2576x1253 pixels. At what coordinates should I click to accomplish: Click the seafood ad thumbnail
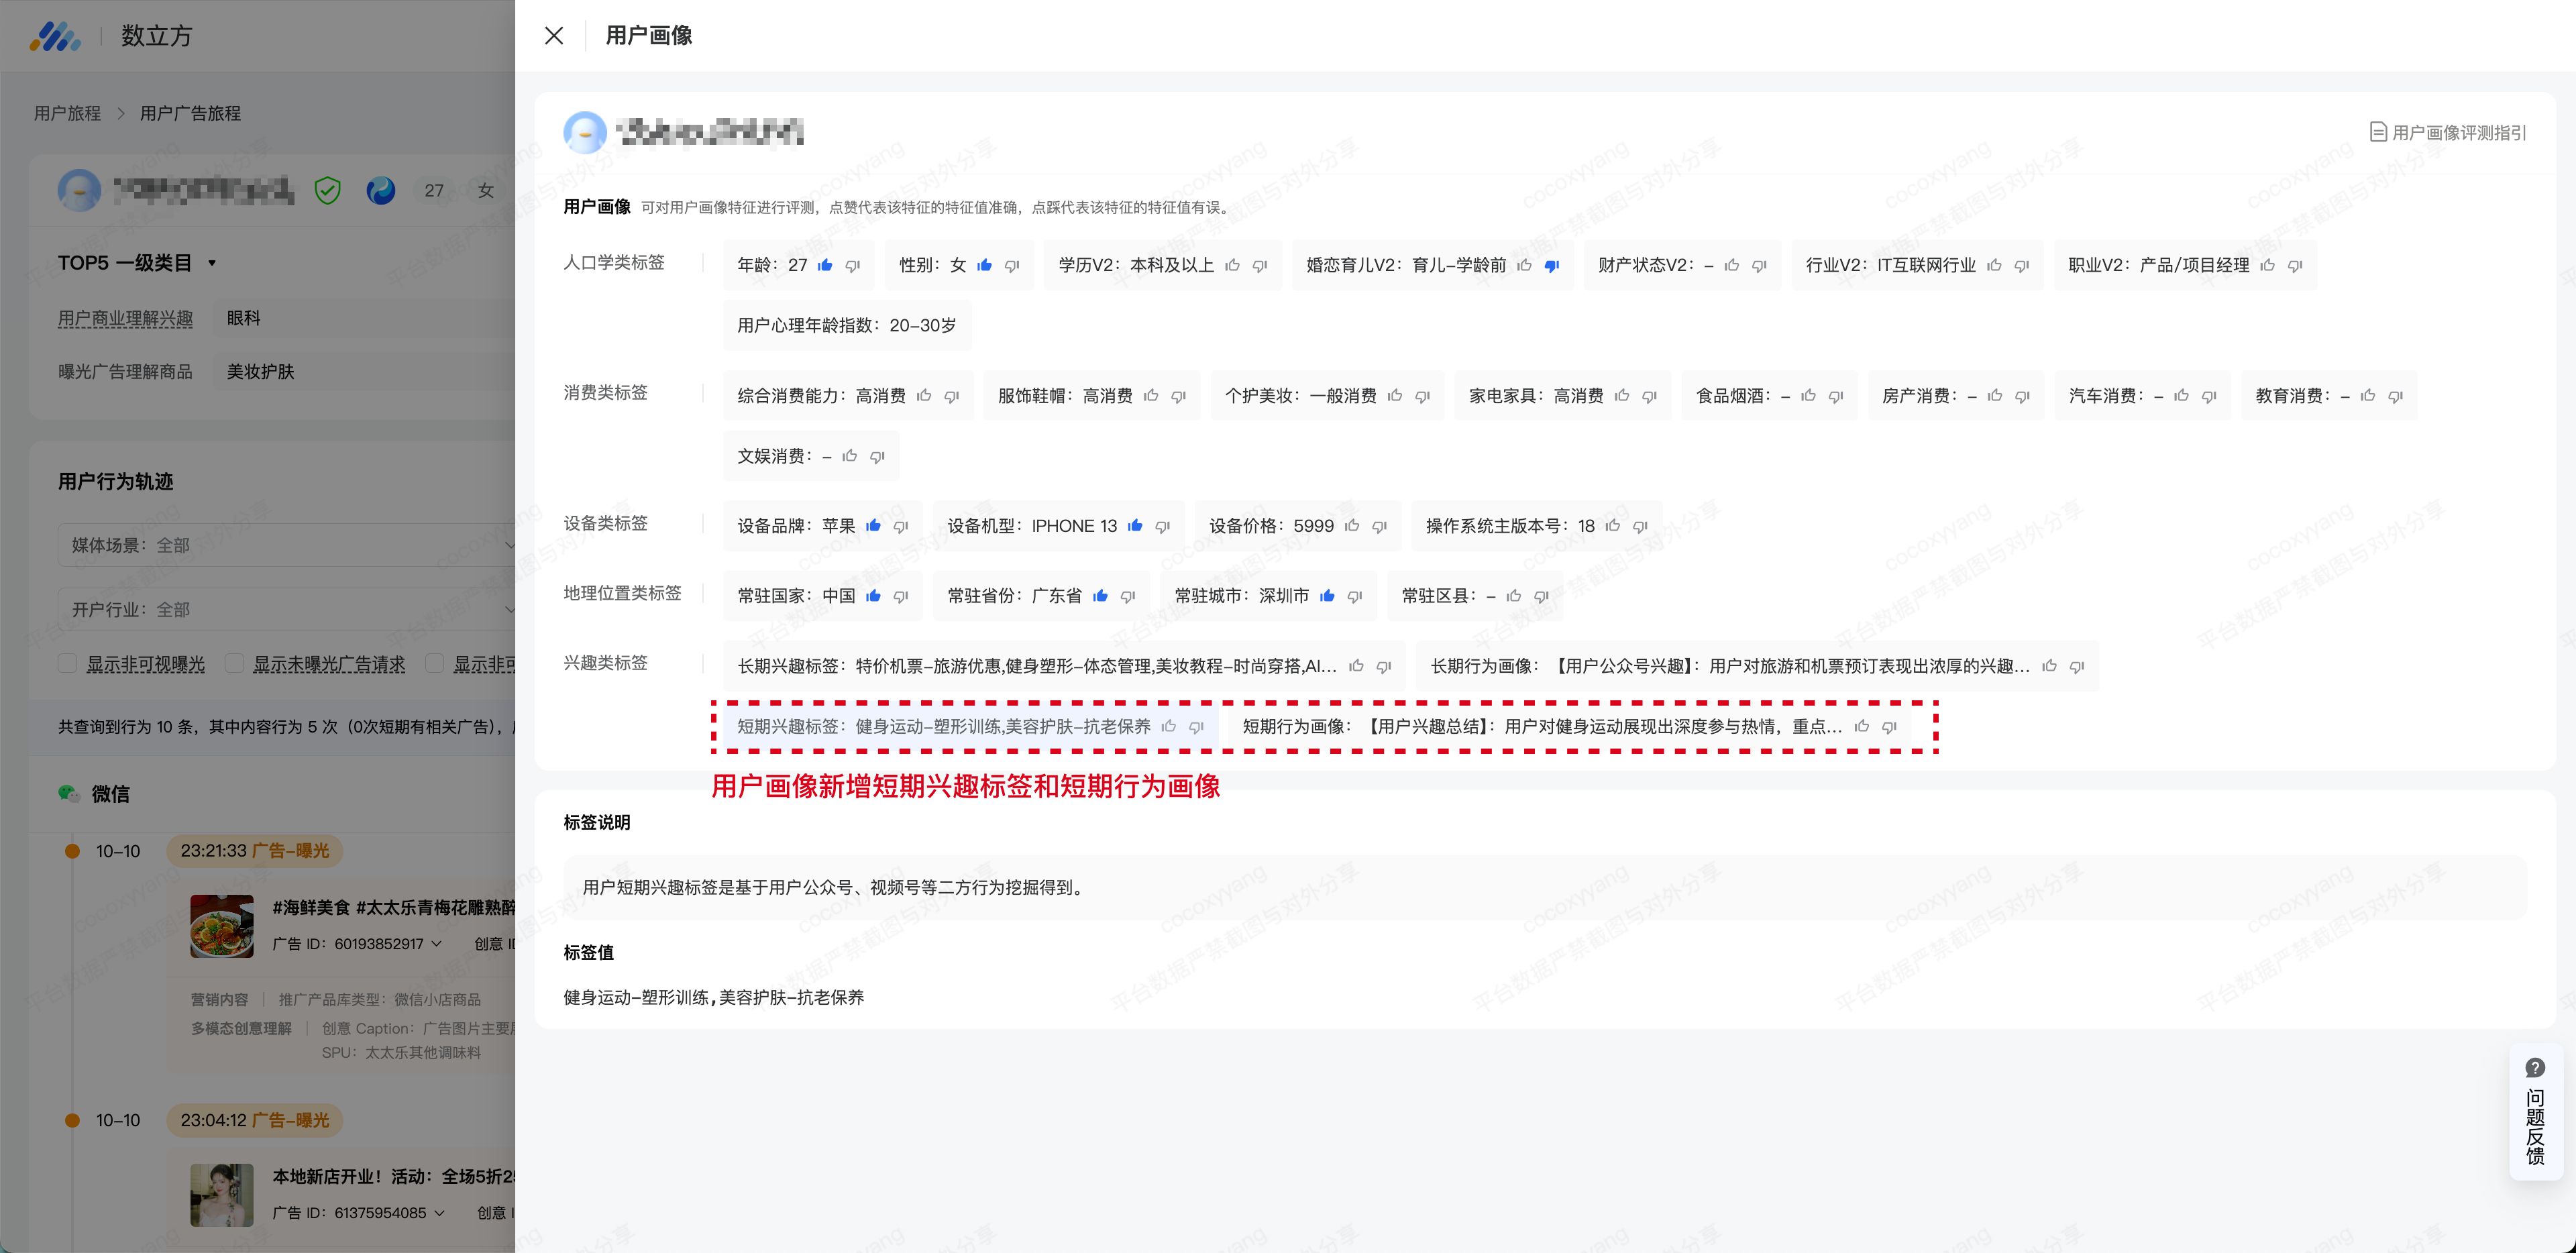click(x=222, y=926)
